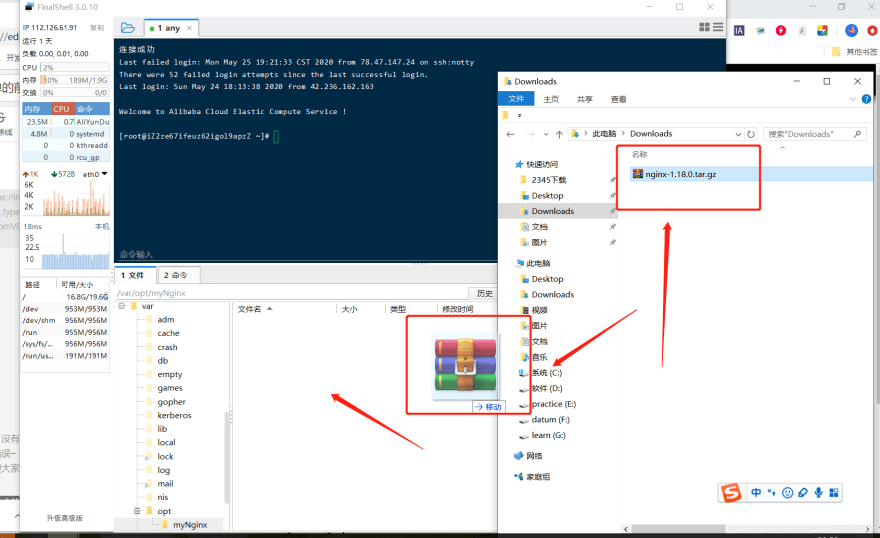Go back in Explorer navigation
Screen dimensions: 880x538
point(510,134)
